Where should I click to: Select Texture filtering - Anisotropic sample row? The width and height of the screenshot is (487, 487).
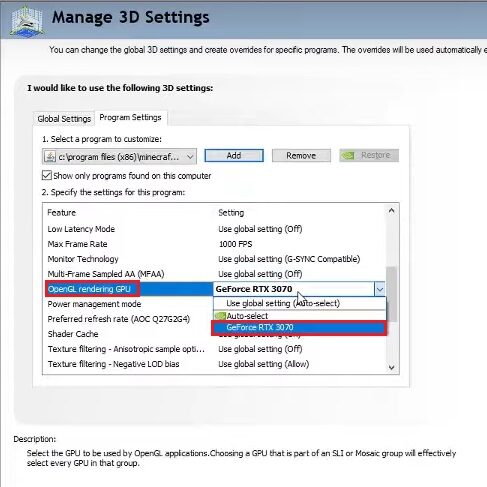(x=214, y=349)
